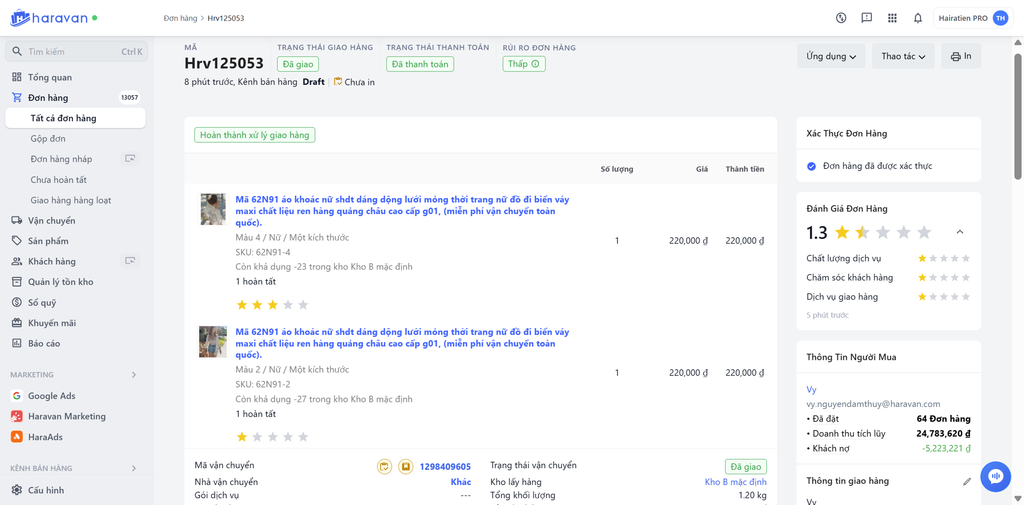Image resolution: width=1024 pixels, height=505 pixels.
Task: Collapse the order rating panel
Action: (960, 232)
